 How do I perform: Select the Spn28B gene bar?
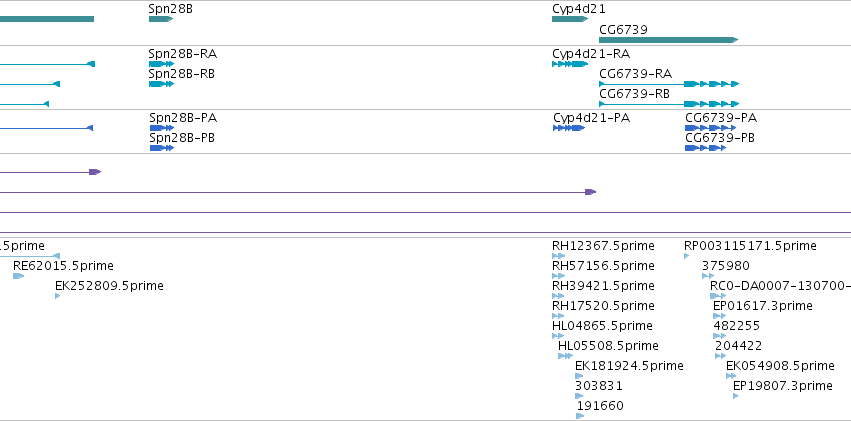click(x=161, y=19)
